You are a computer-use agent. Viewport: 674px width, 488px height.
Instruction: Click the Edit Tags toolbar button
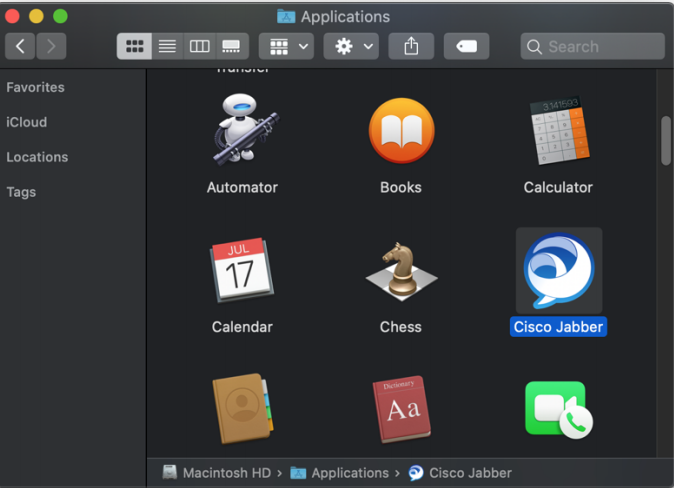(x=466, y=46)
